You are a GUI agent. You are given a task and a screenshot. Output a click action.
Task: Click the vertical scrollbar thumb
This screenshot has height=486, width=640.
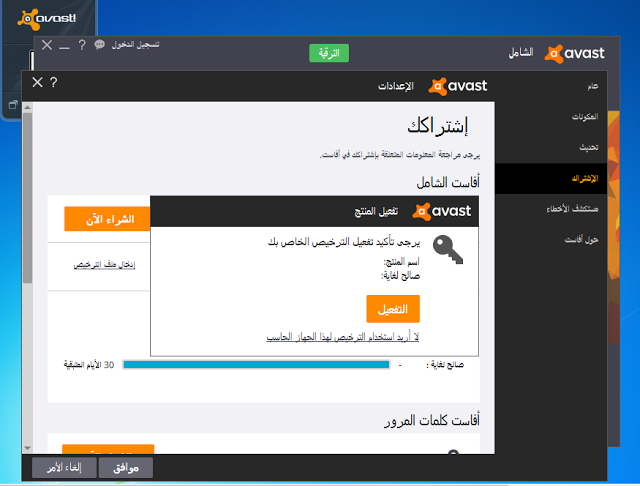27,198
